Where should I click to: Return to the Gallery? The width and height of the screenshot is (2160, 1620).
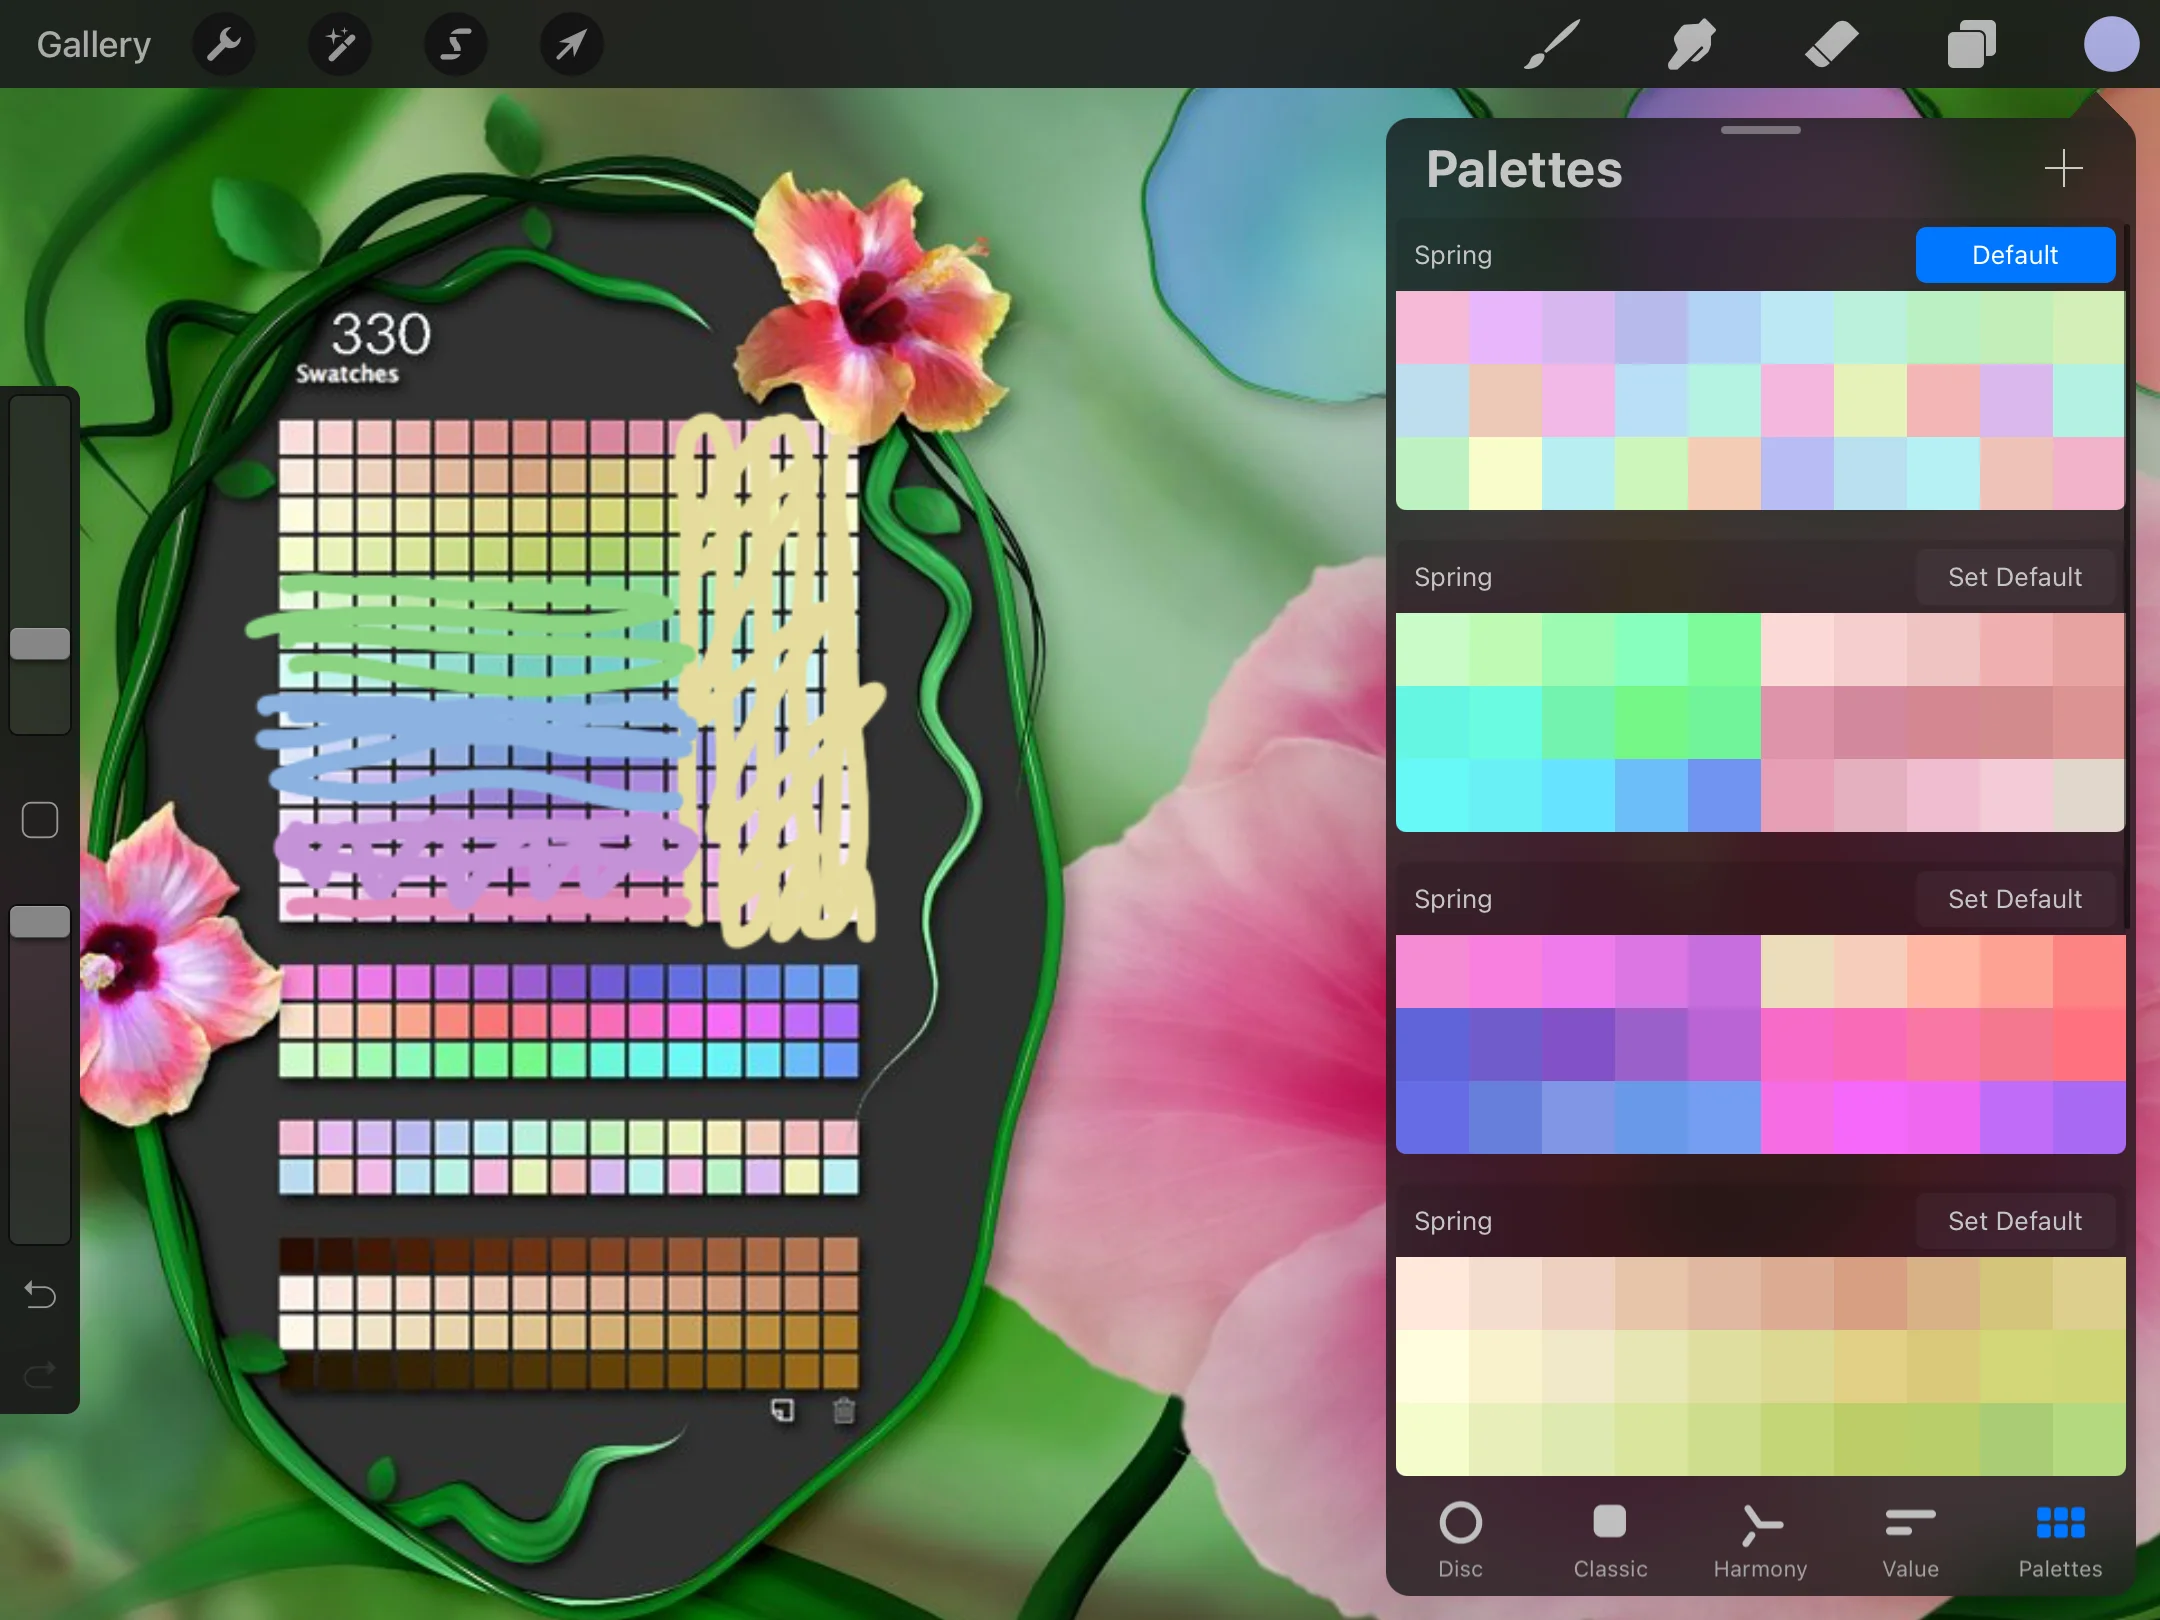(x=94, y=44)
